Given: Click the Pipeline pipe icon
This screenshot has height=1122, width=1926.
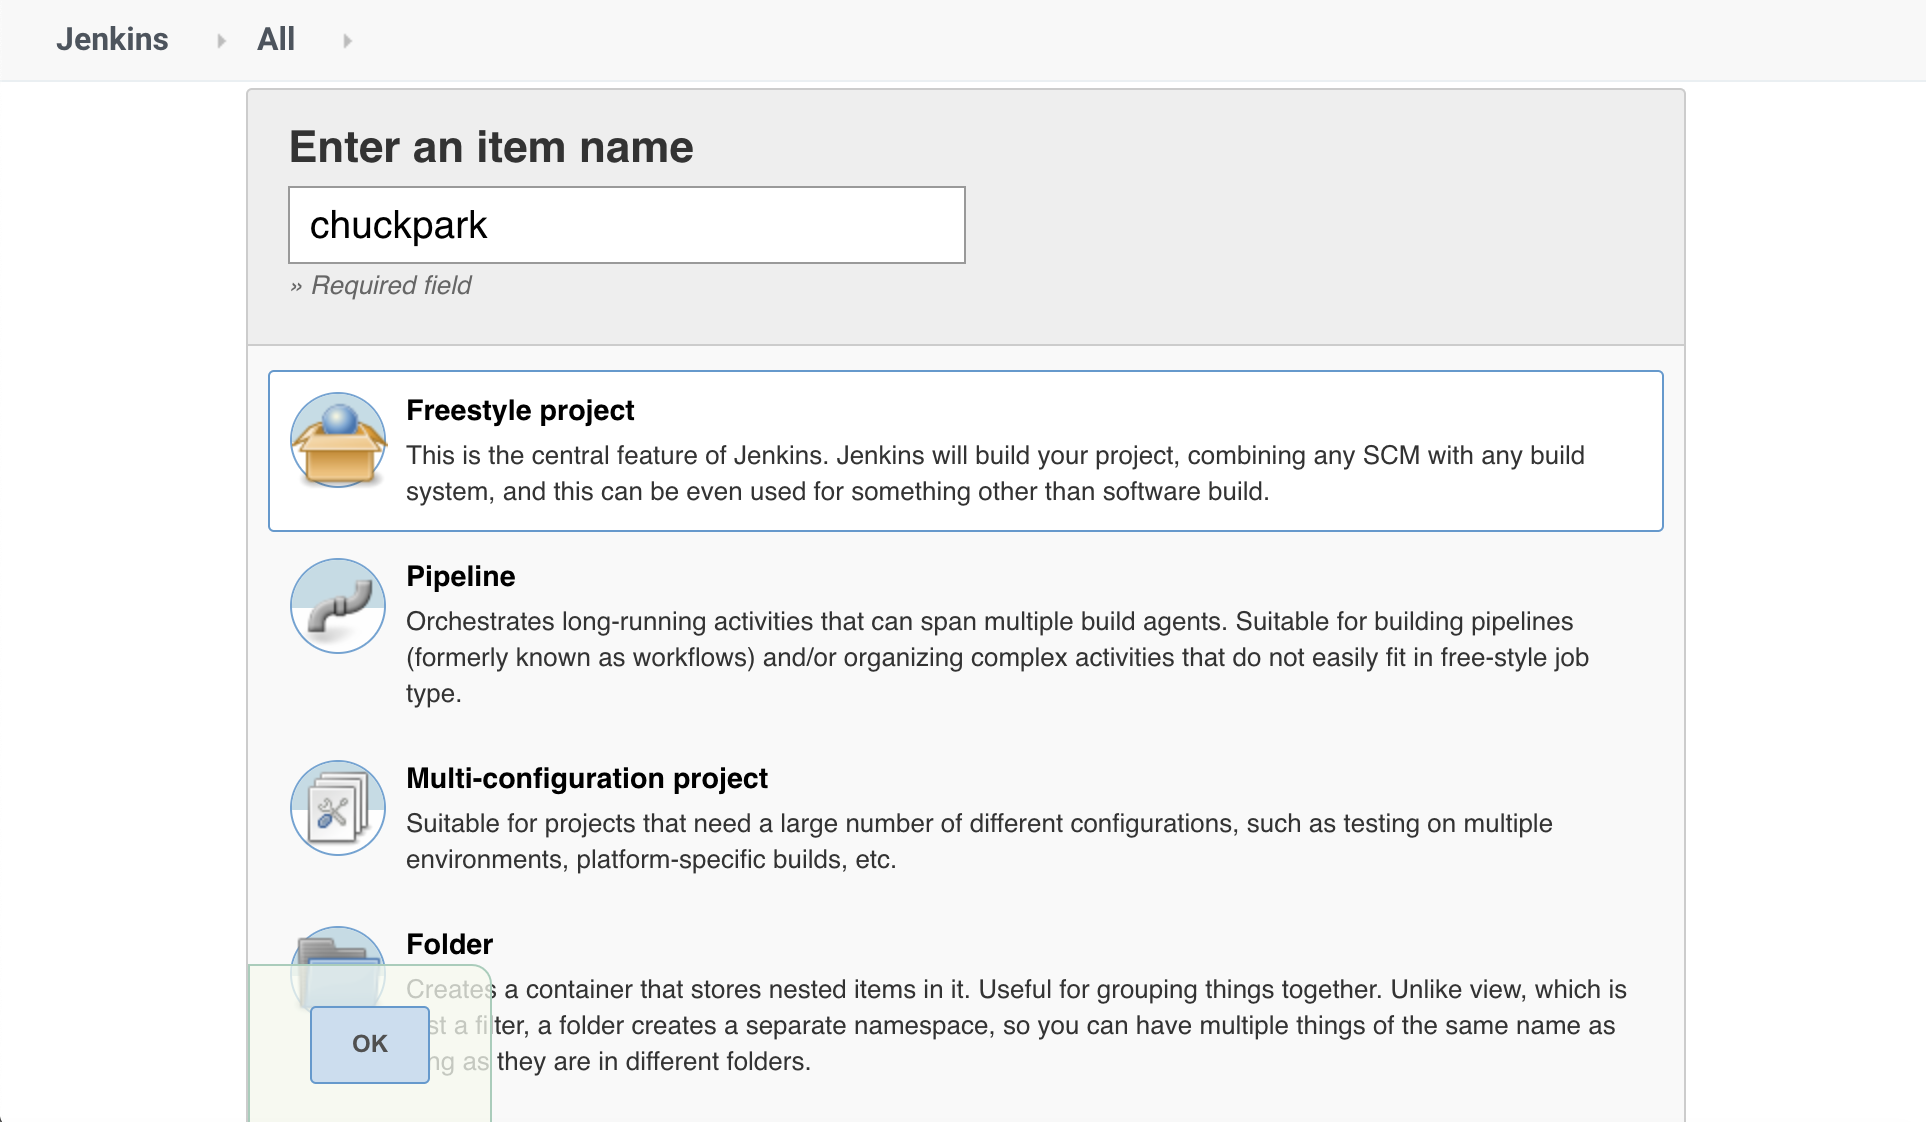Looking at the screenshot, I should tap(338, 606).
